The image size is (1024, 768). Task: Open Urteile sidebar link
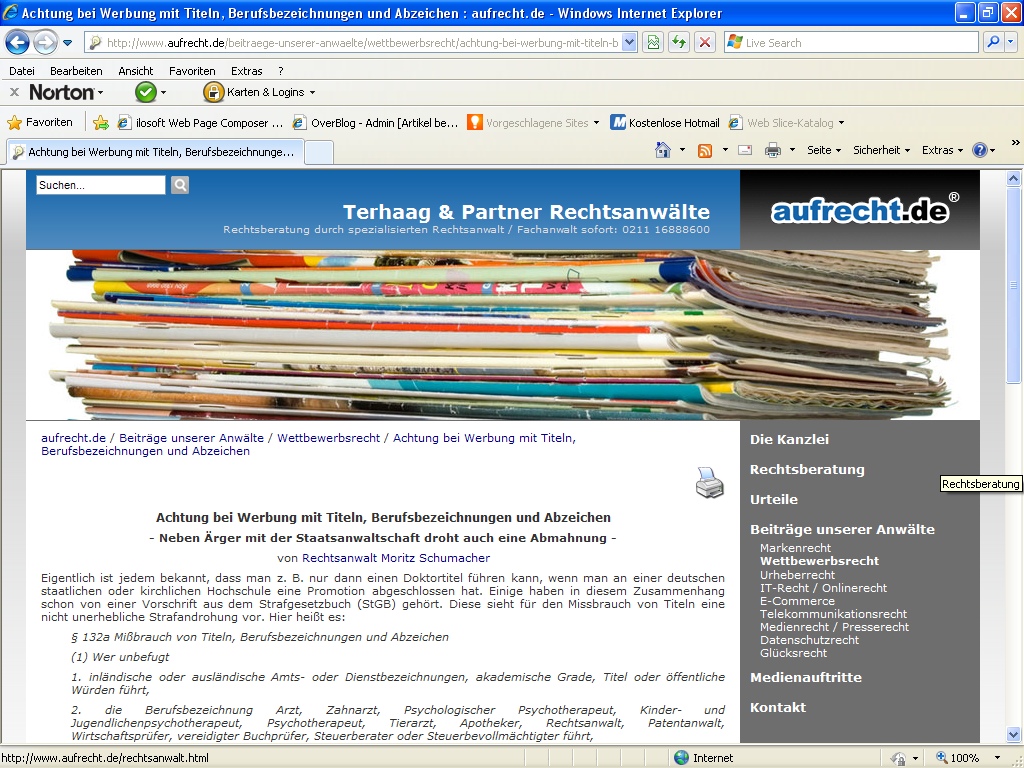(x=774, y=500)
